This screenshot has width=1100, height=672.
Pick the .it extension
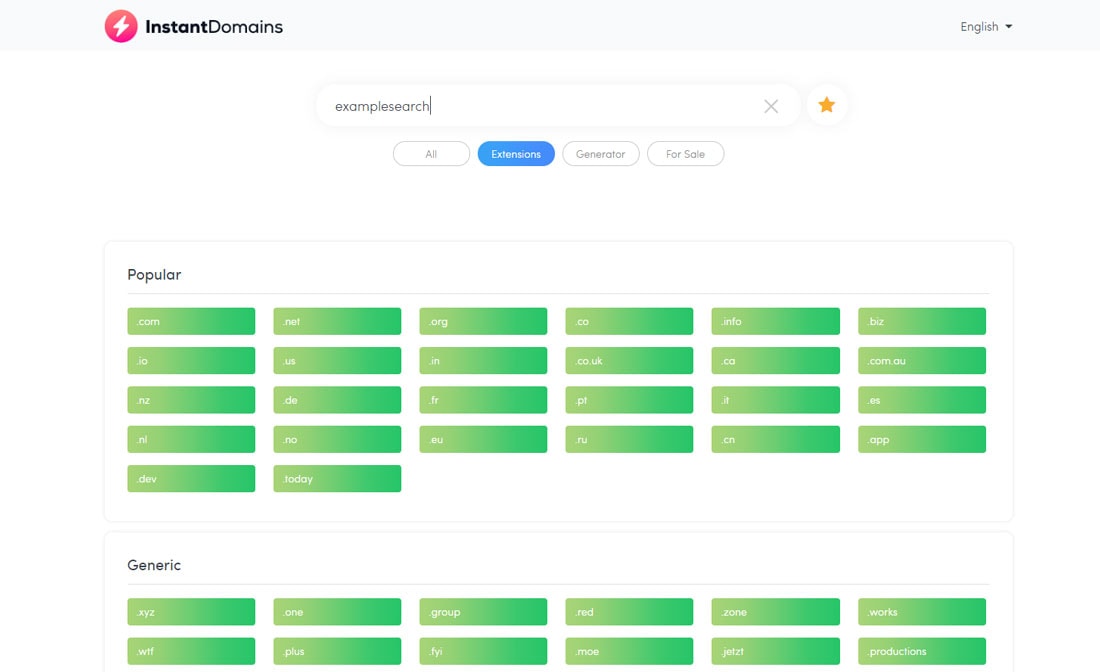pyautogui.click(x=776, y=400)
